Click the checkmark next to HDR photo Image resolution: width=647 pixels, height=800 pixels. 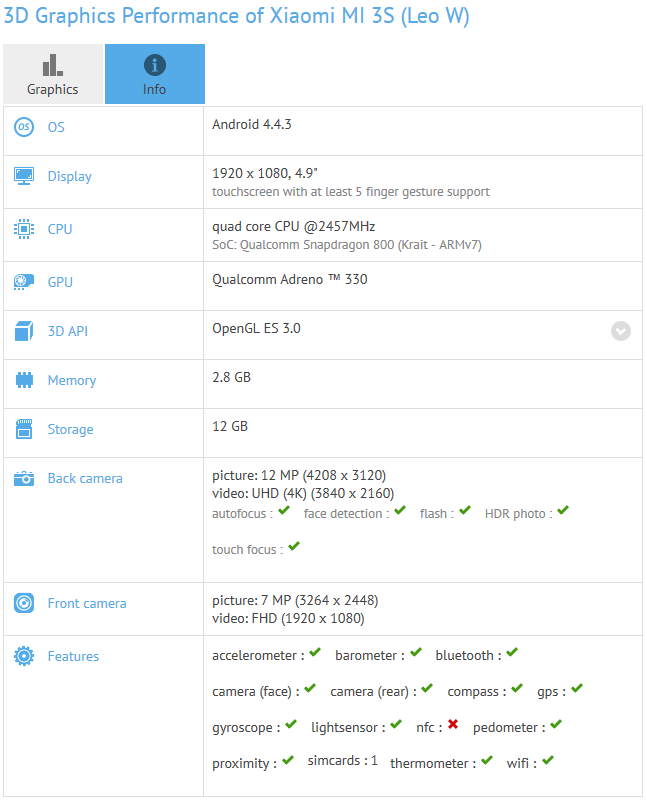(563, 511)
